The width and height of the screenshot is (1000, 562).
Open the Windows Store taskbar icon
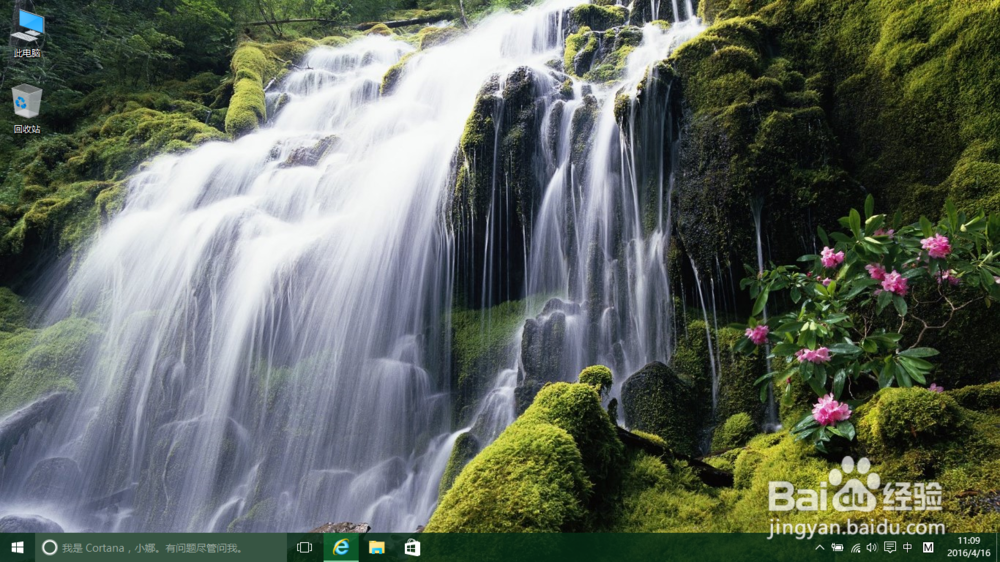pyautogui.click(x=413, y=547)
